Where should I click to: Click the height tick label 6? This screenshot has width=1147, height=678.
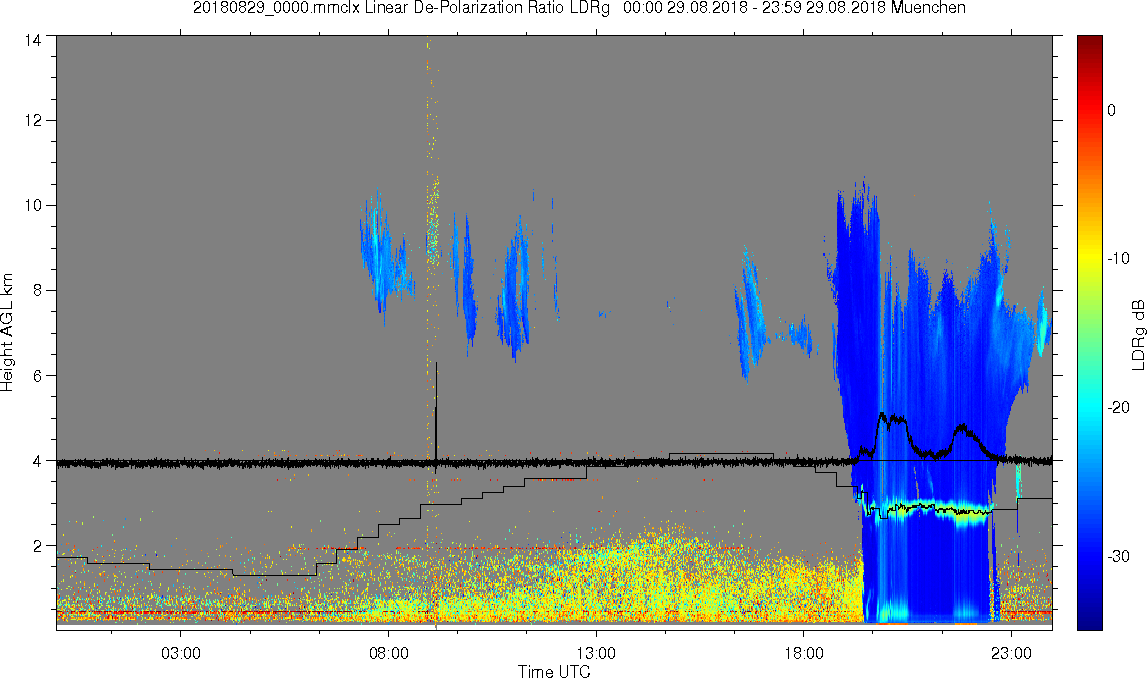click(x=37, y=376)
